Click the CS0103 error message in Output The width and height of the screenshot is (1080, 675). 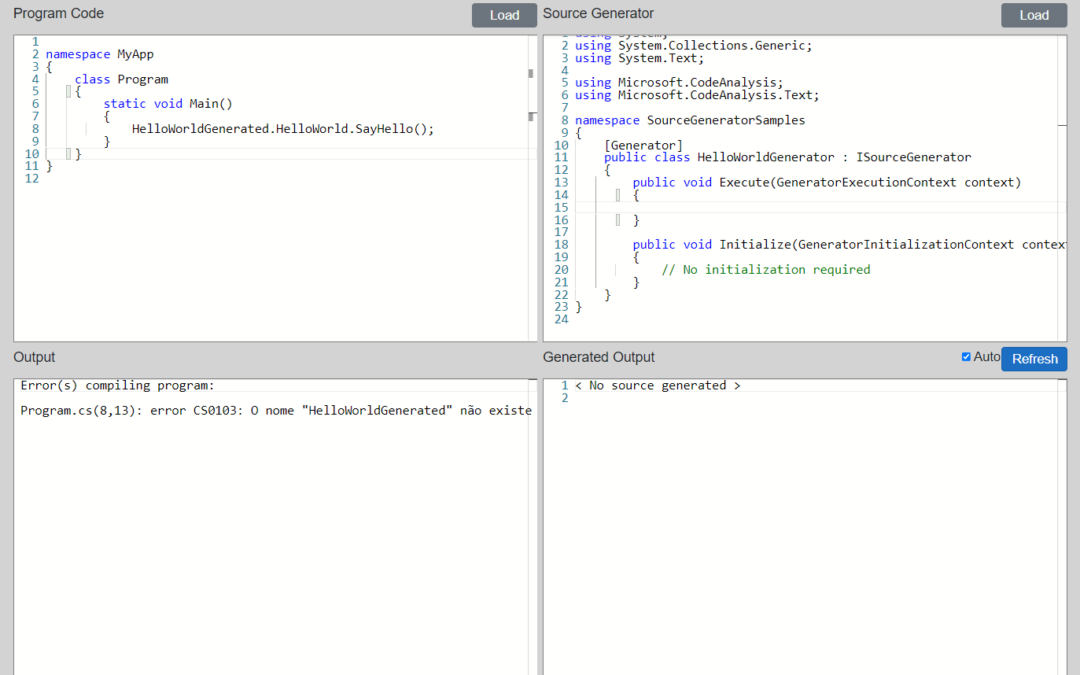[x=275, y=411]
